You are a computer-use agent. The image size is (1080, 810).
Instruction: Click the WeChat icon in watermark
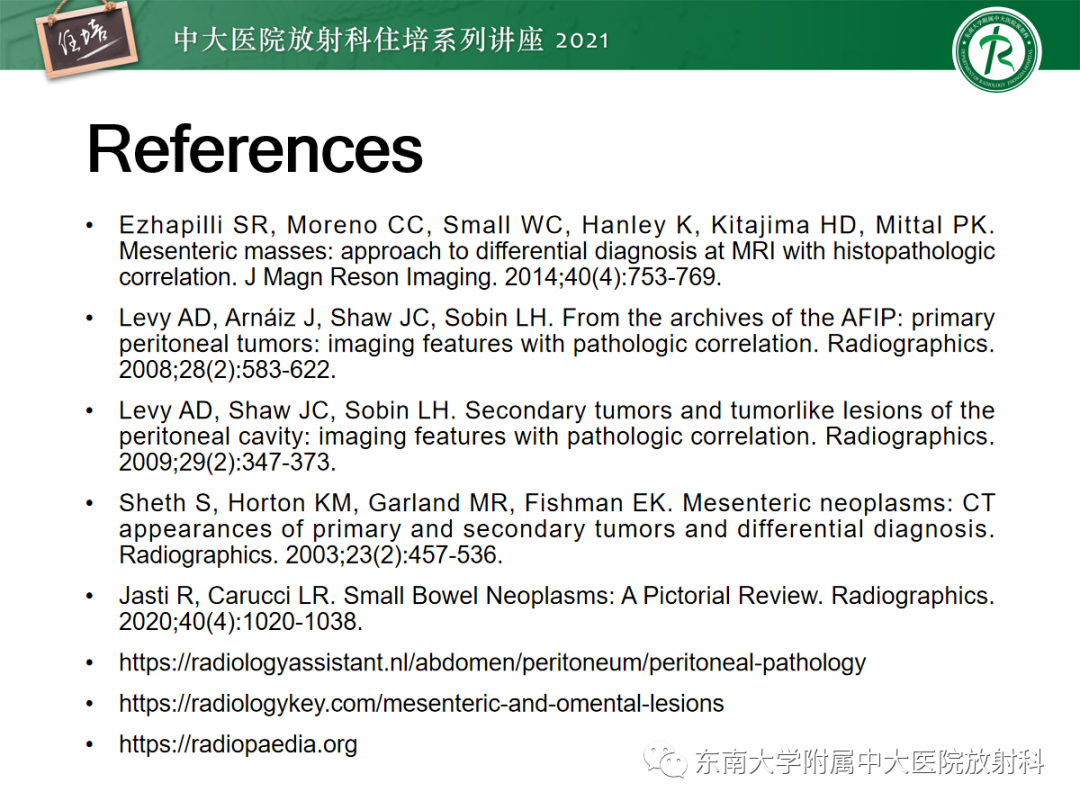[665, 760]
